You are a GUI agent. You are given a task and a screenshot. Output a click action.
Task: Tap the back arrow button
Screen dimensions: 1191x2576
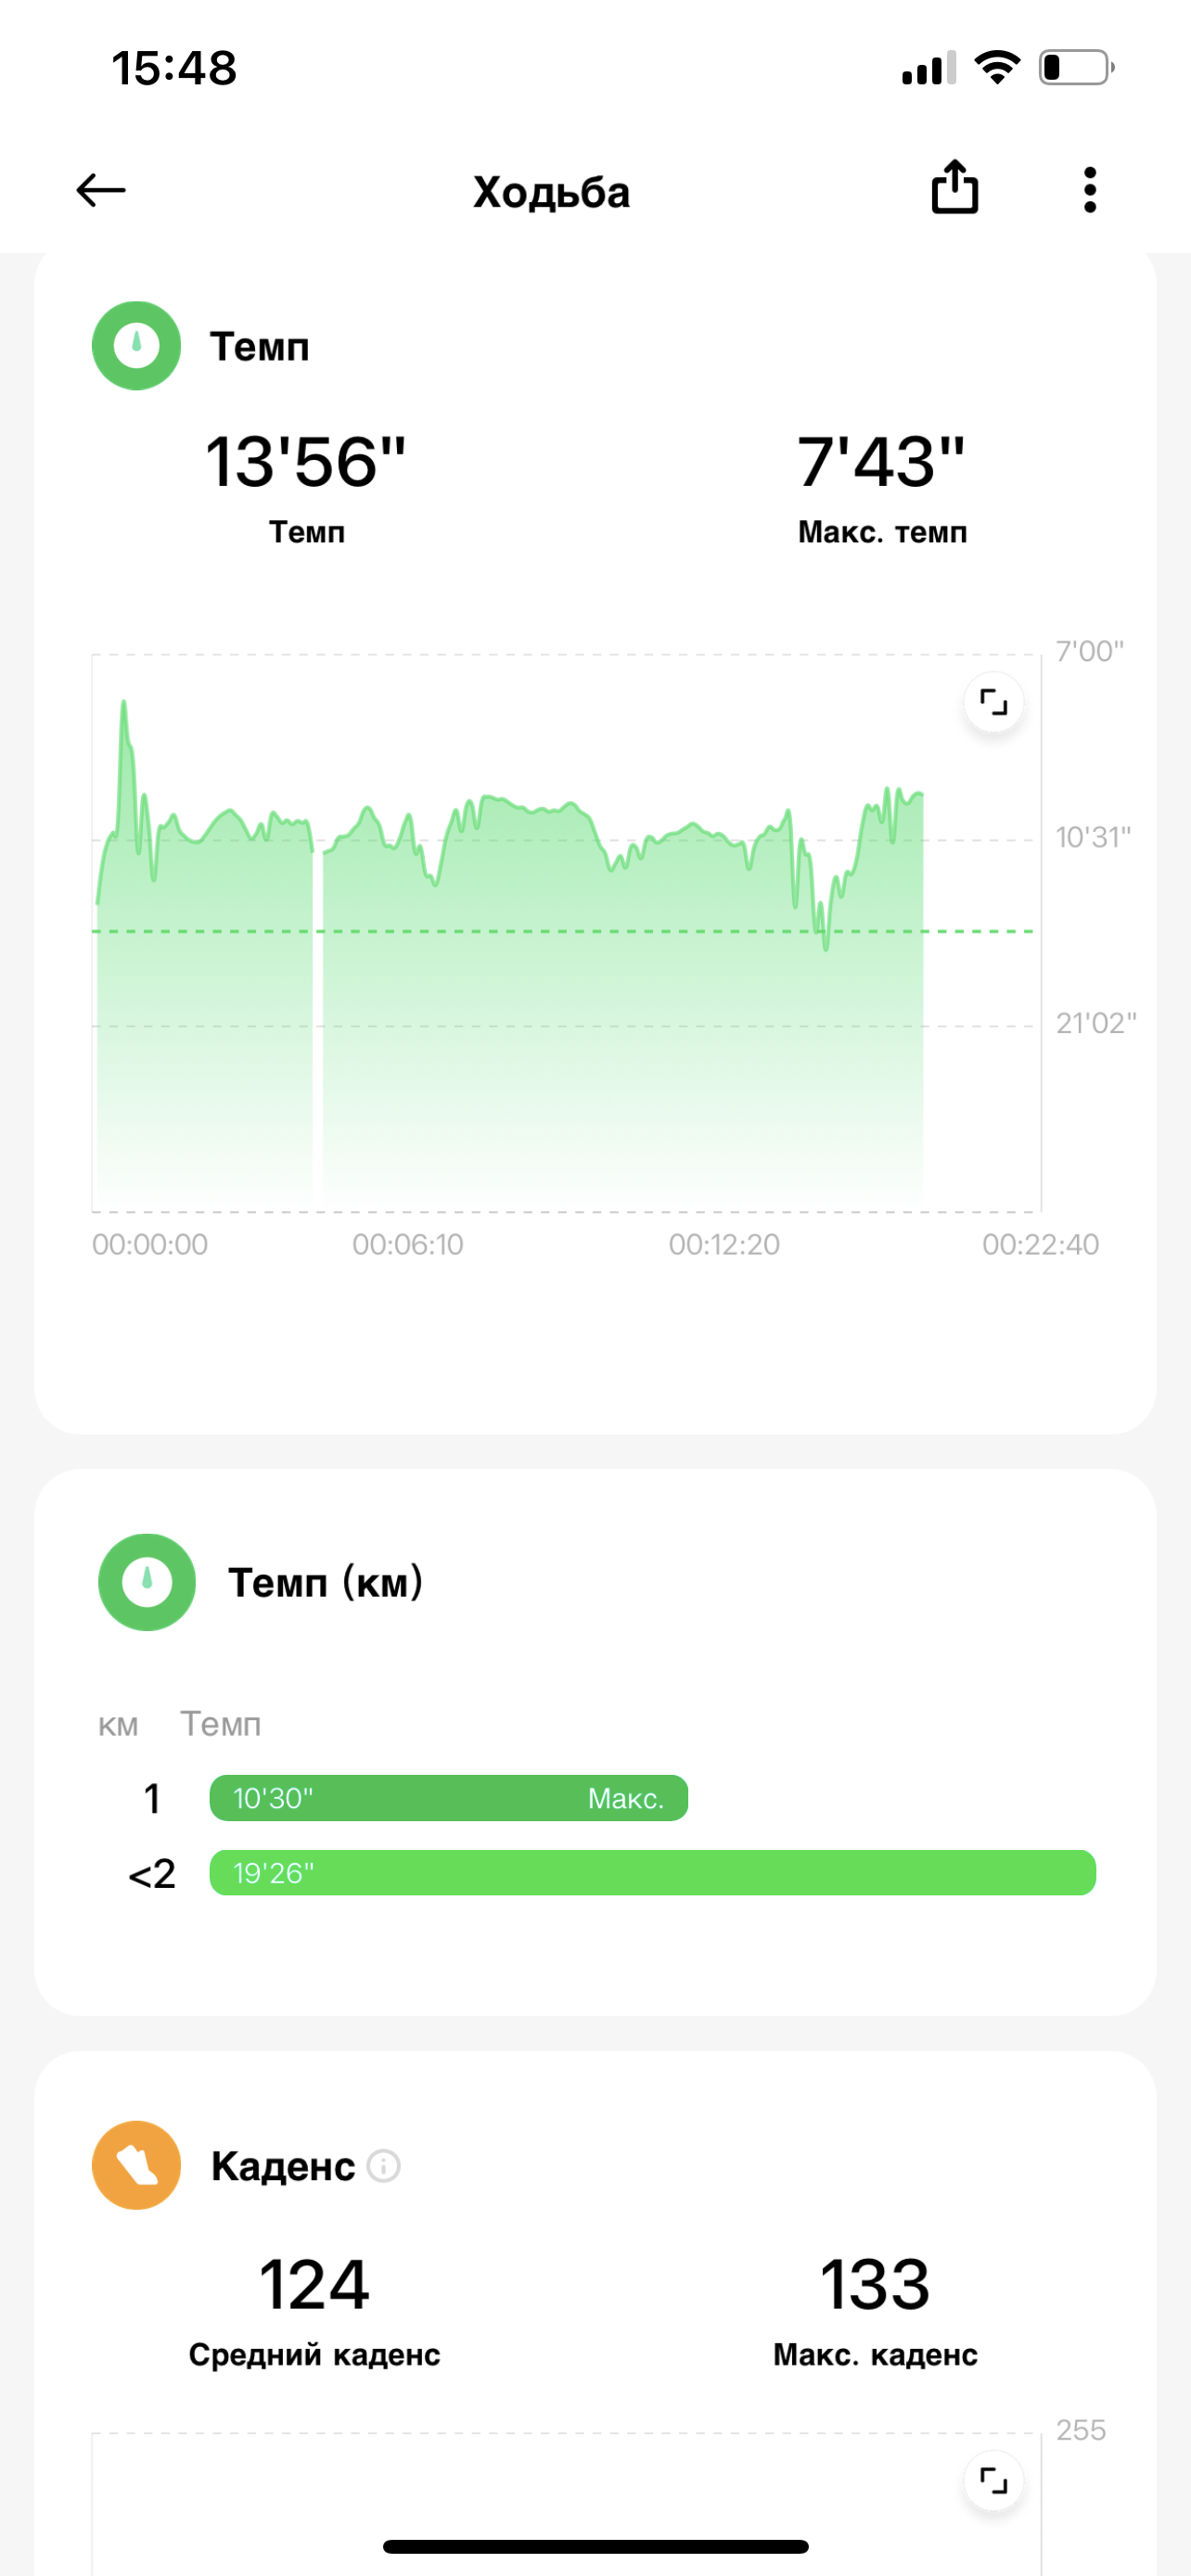click(101, 190)
